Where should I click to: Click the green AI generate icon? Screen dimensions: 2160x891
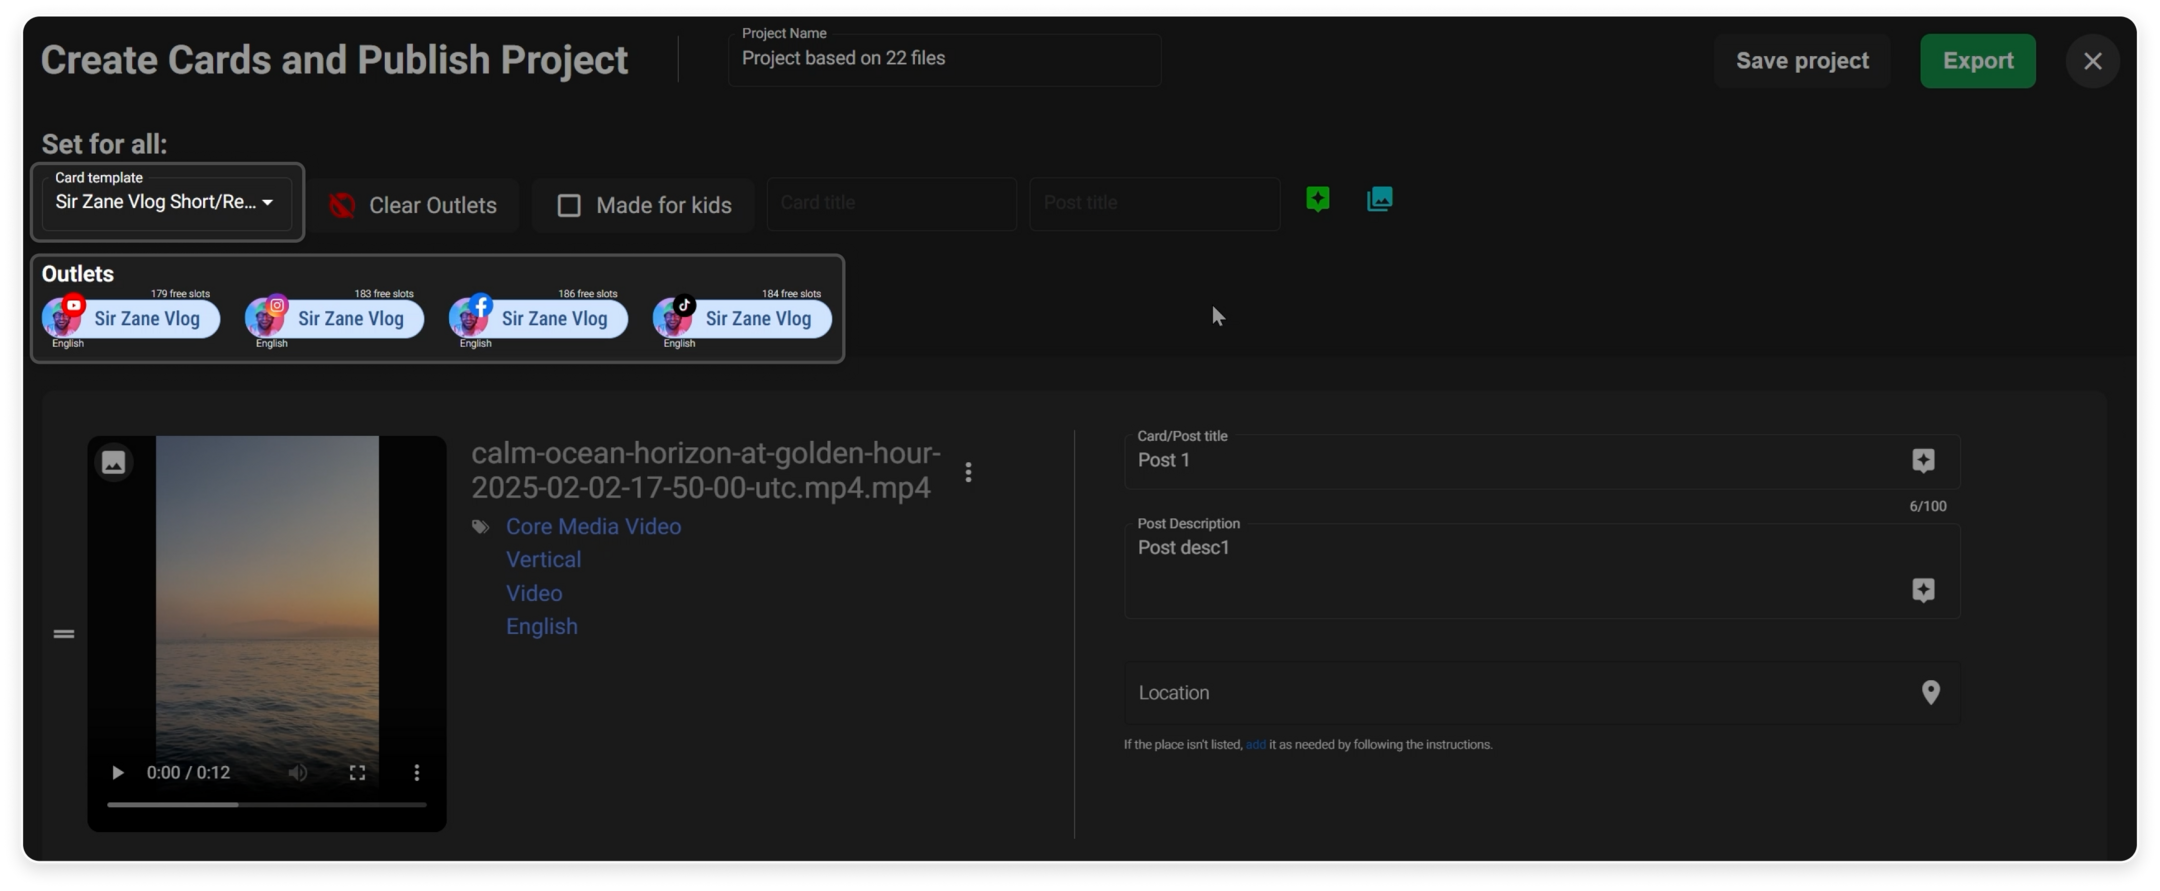click(x=1317, y=199)
